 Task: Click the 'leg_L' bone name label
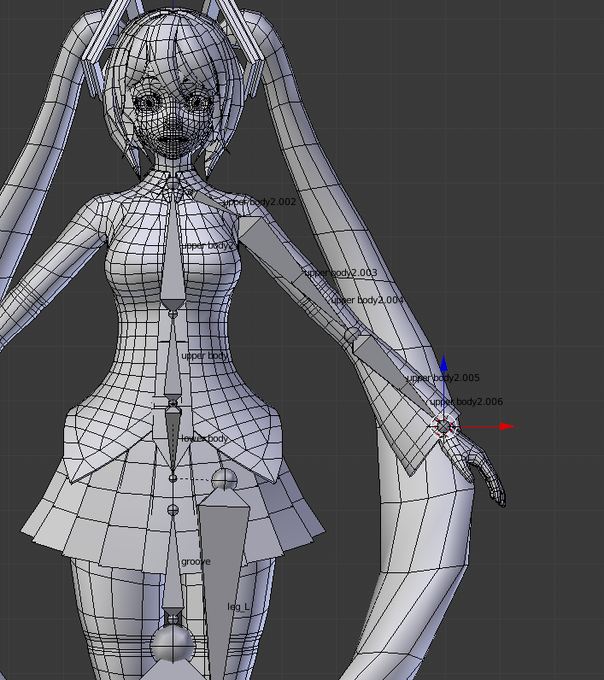[238, 607]
